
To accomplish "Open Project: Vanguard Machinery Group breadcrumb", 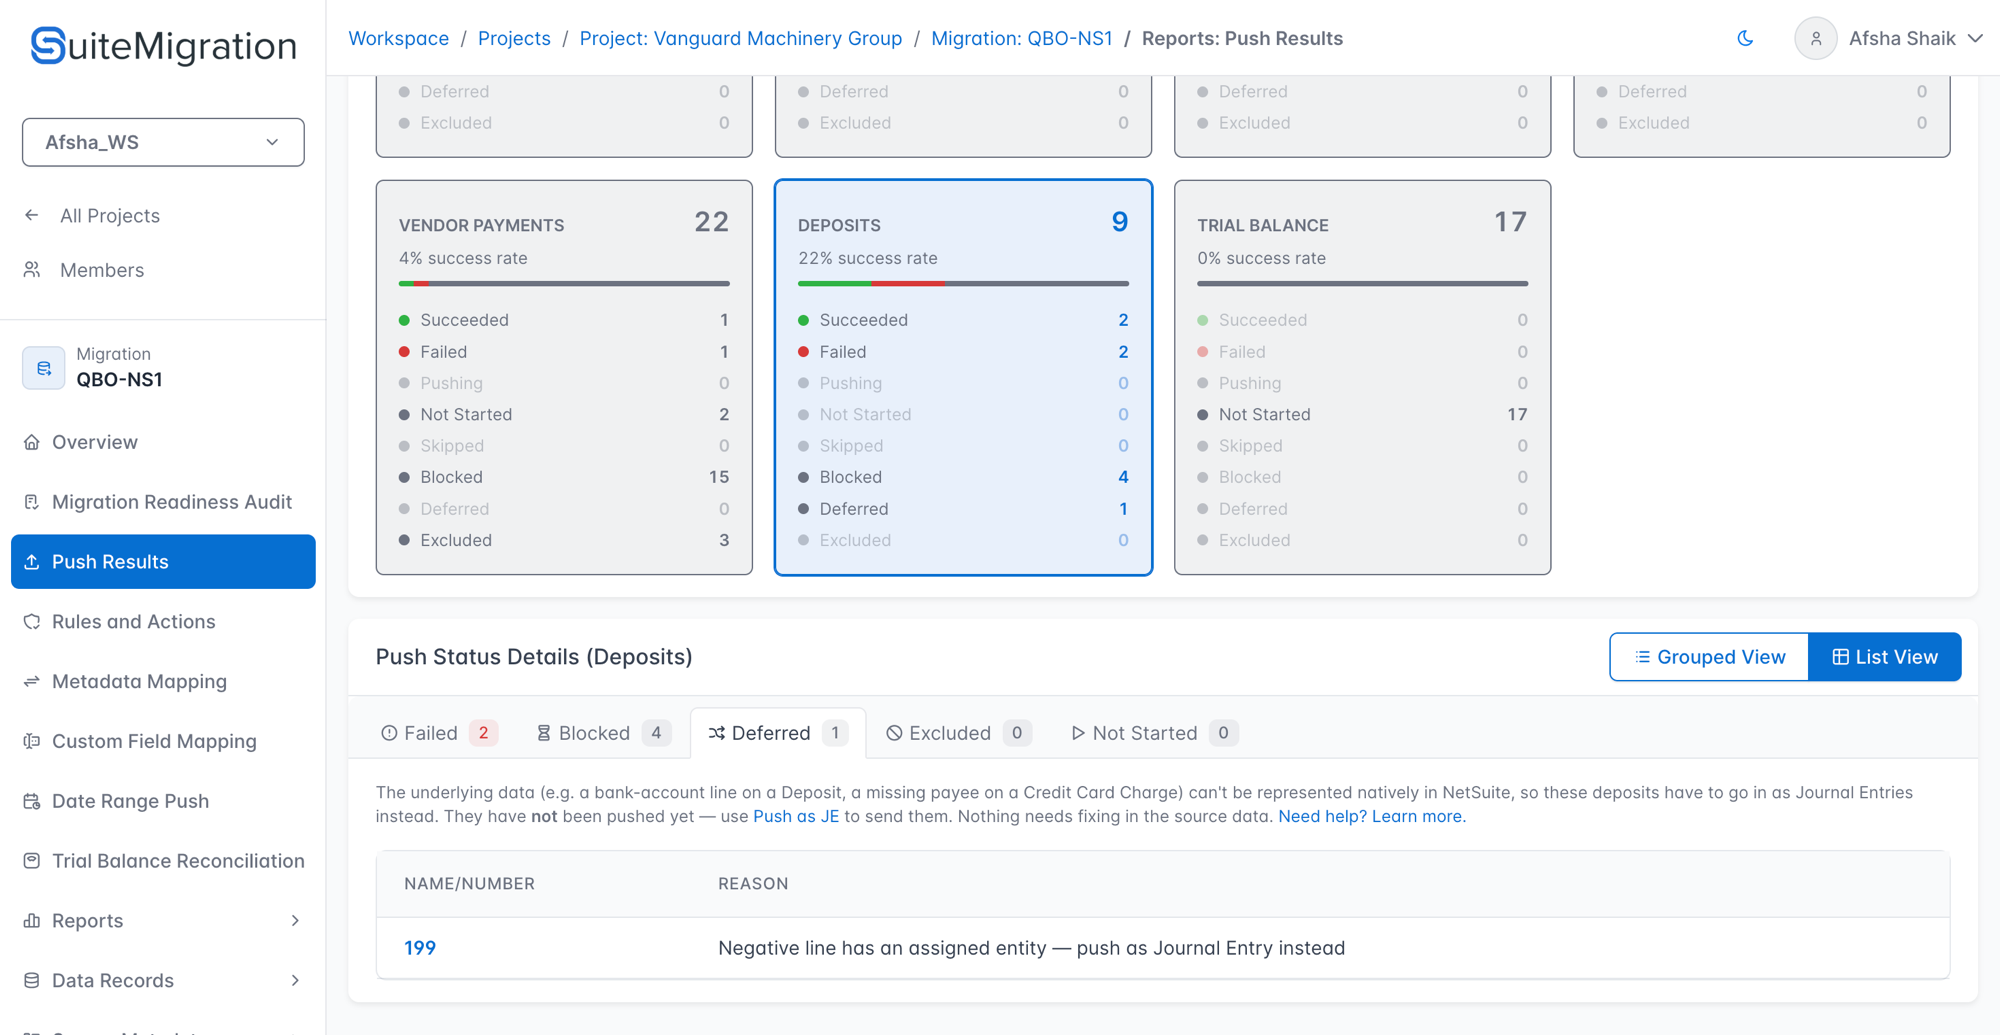I will tap(741, 38).
